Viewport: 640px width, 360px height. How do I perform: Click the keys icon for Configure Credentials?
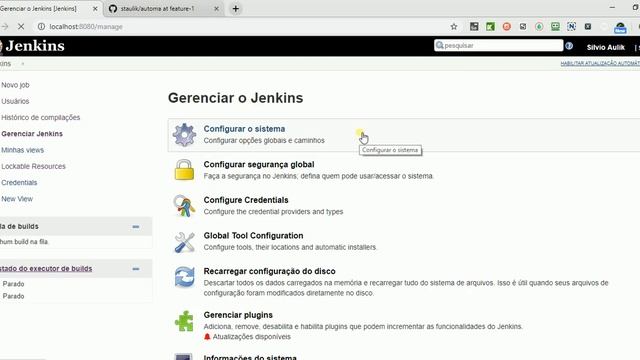[184, 205]
